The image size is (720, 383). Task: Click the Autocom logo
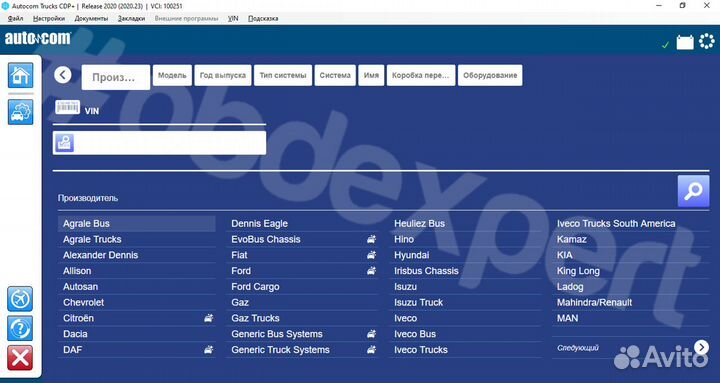[38, 38]
